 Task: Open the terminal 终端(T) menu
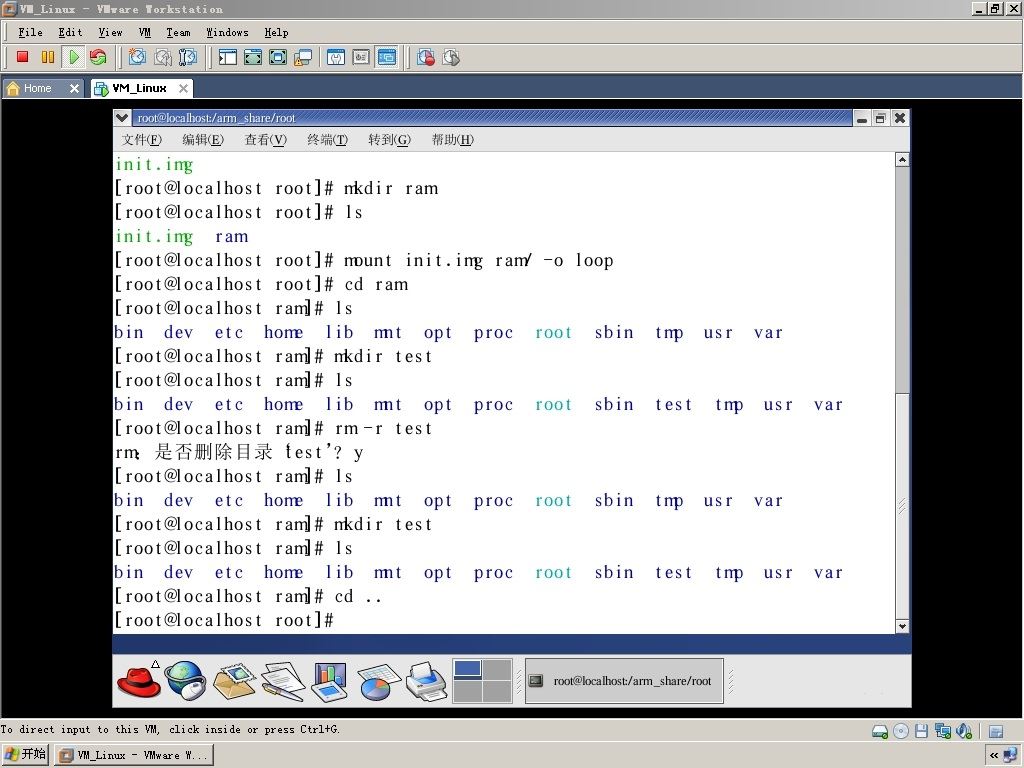[x=327, y=140]
